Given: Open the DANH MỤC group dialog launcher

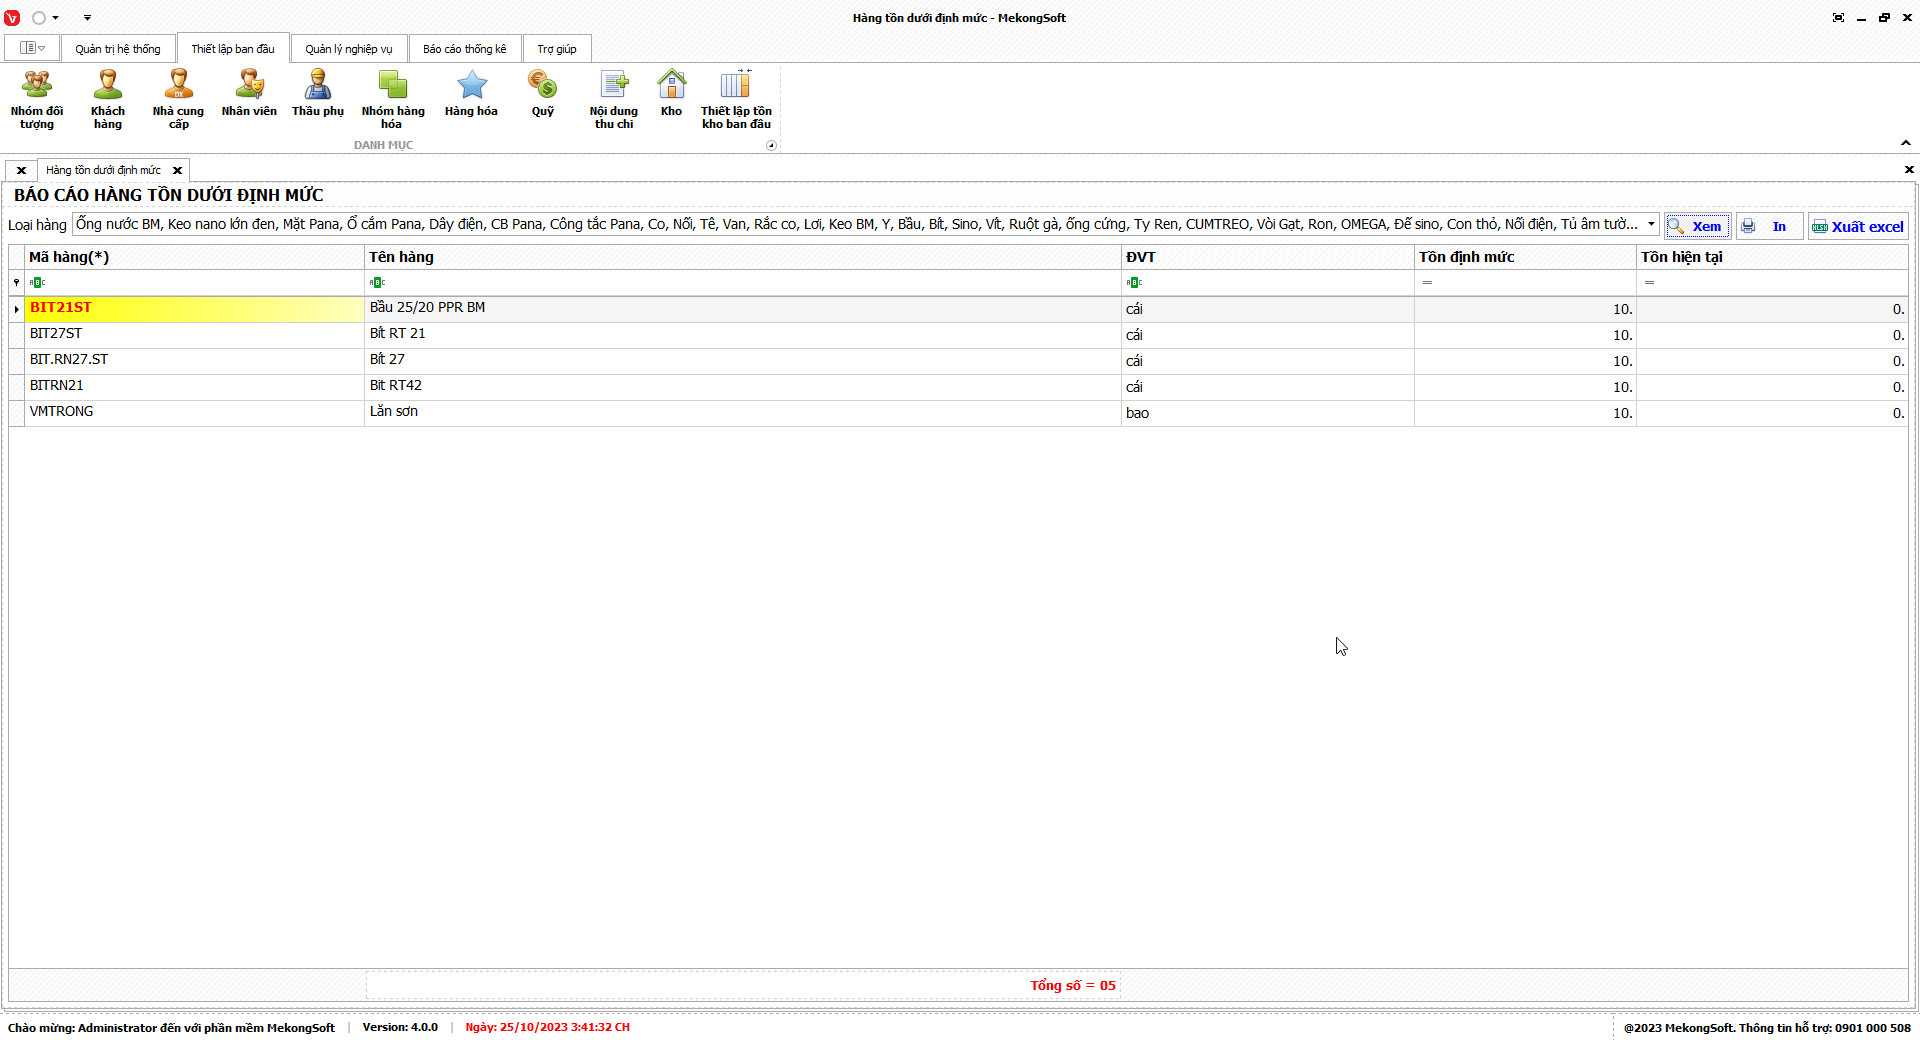Looking at the screenshot, I should click(771, 146).
